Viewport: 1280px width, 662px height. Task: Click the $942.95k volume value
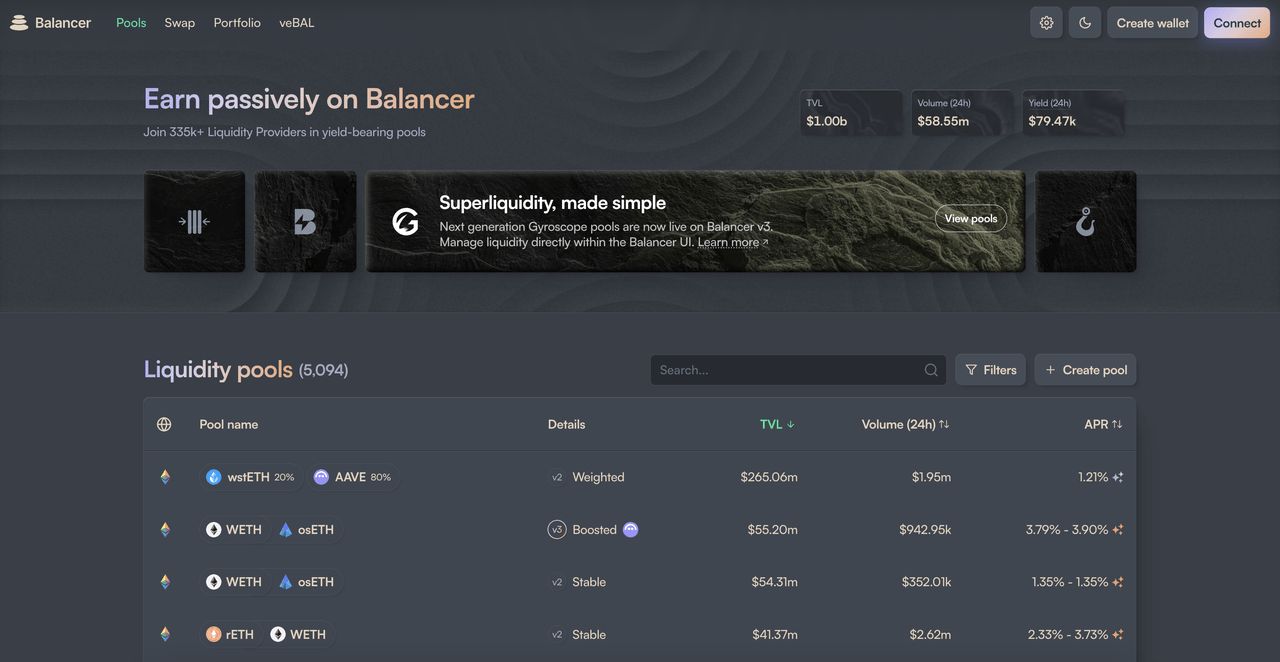click(x=925, y=530)
